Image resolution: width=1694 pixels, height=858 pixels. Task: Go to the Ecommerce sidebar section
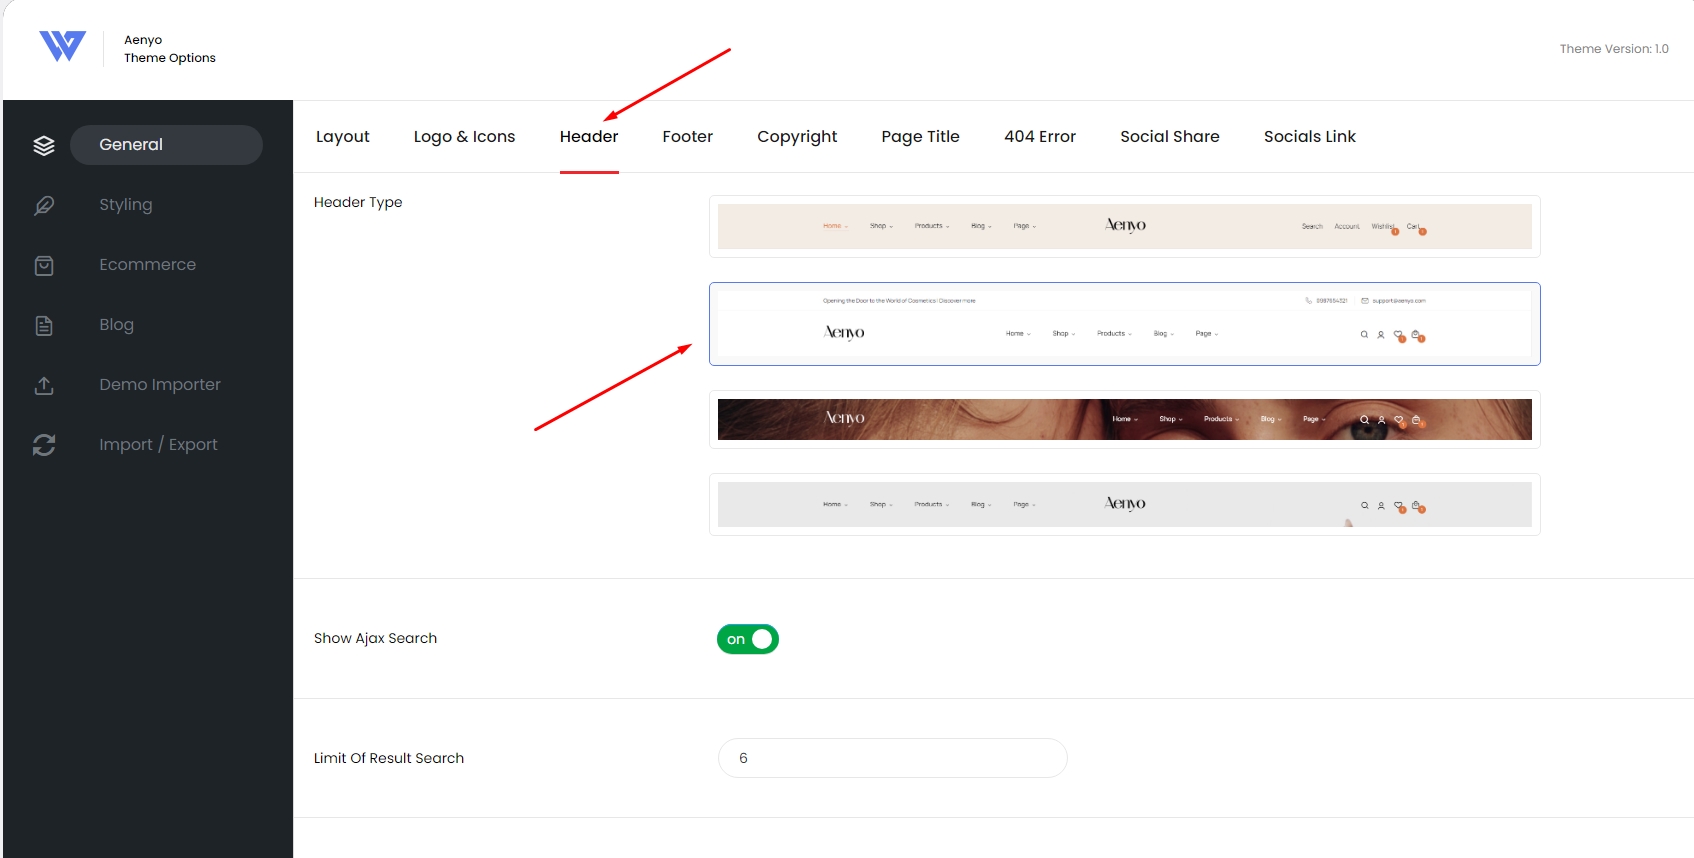tap(148, 264)
